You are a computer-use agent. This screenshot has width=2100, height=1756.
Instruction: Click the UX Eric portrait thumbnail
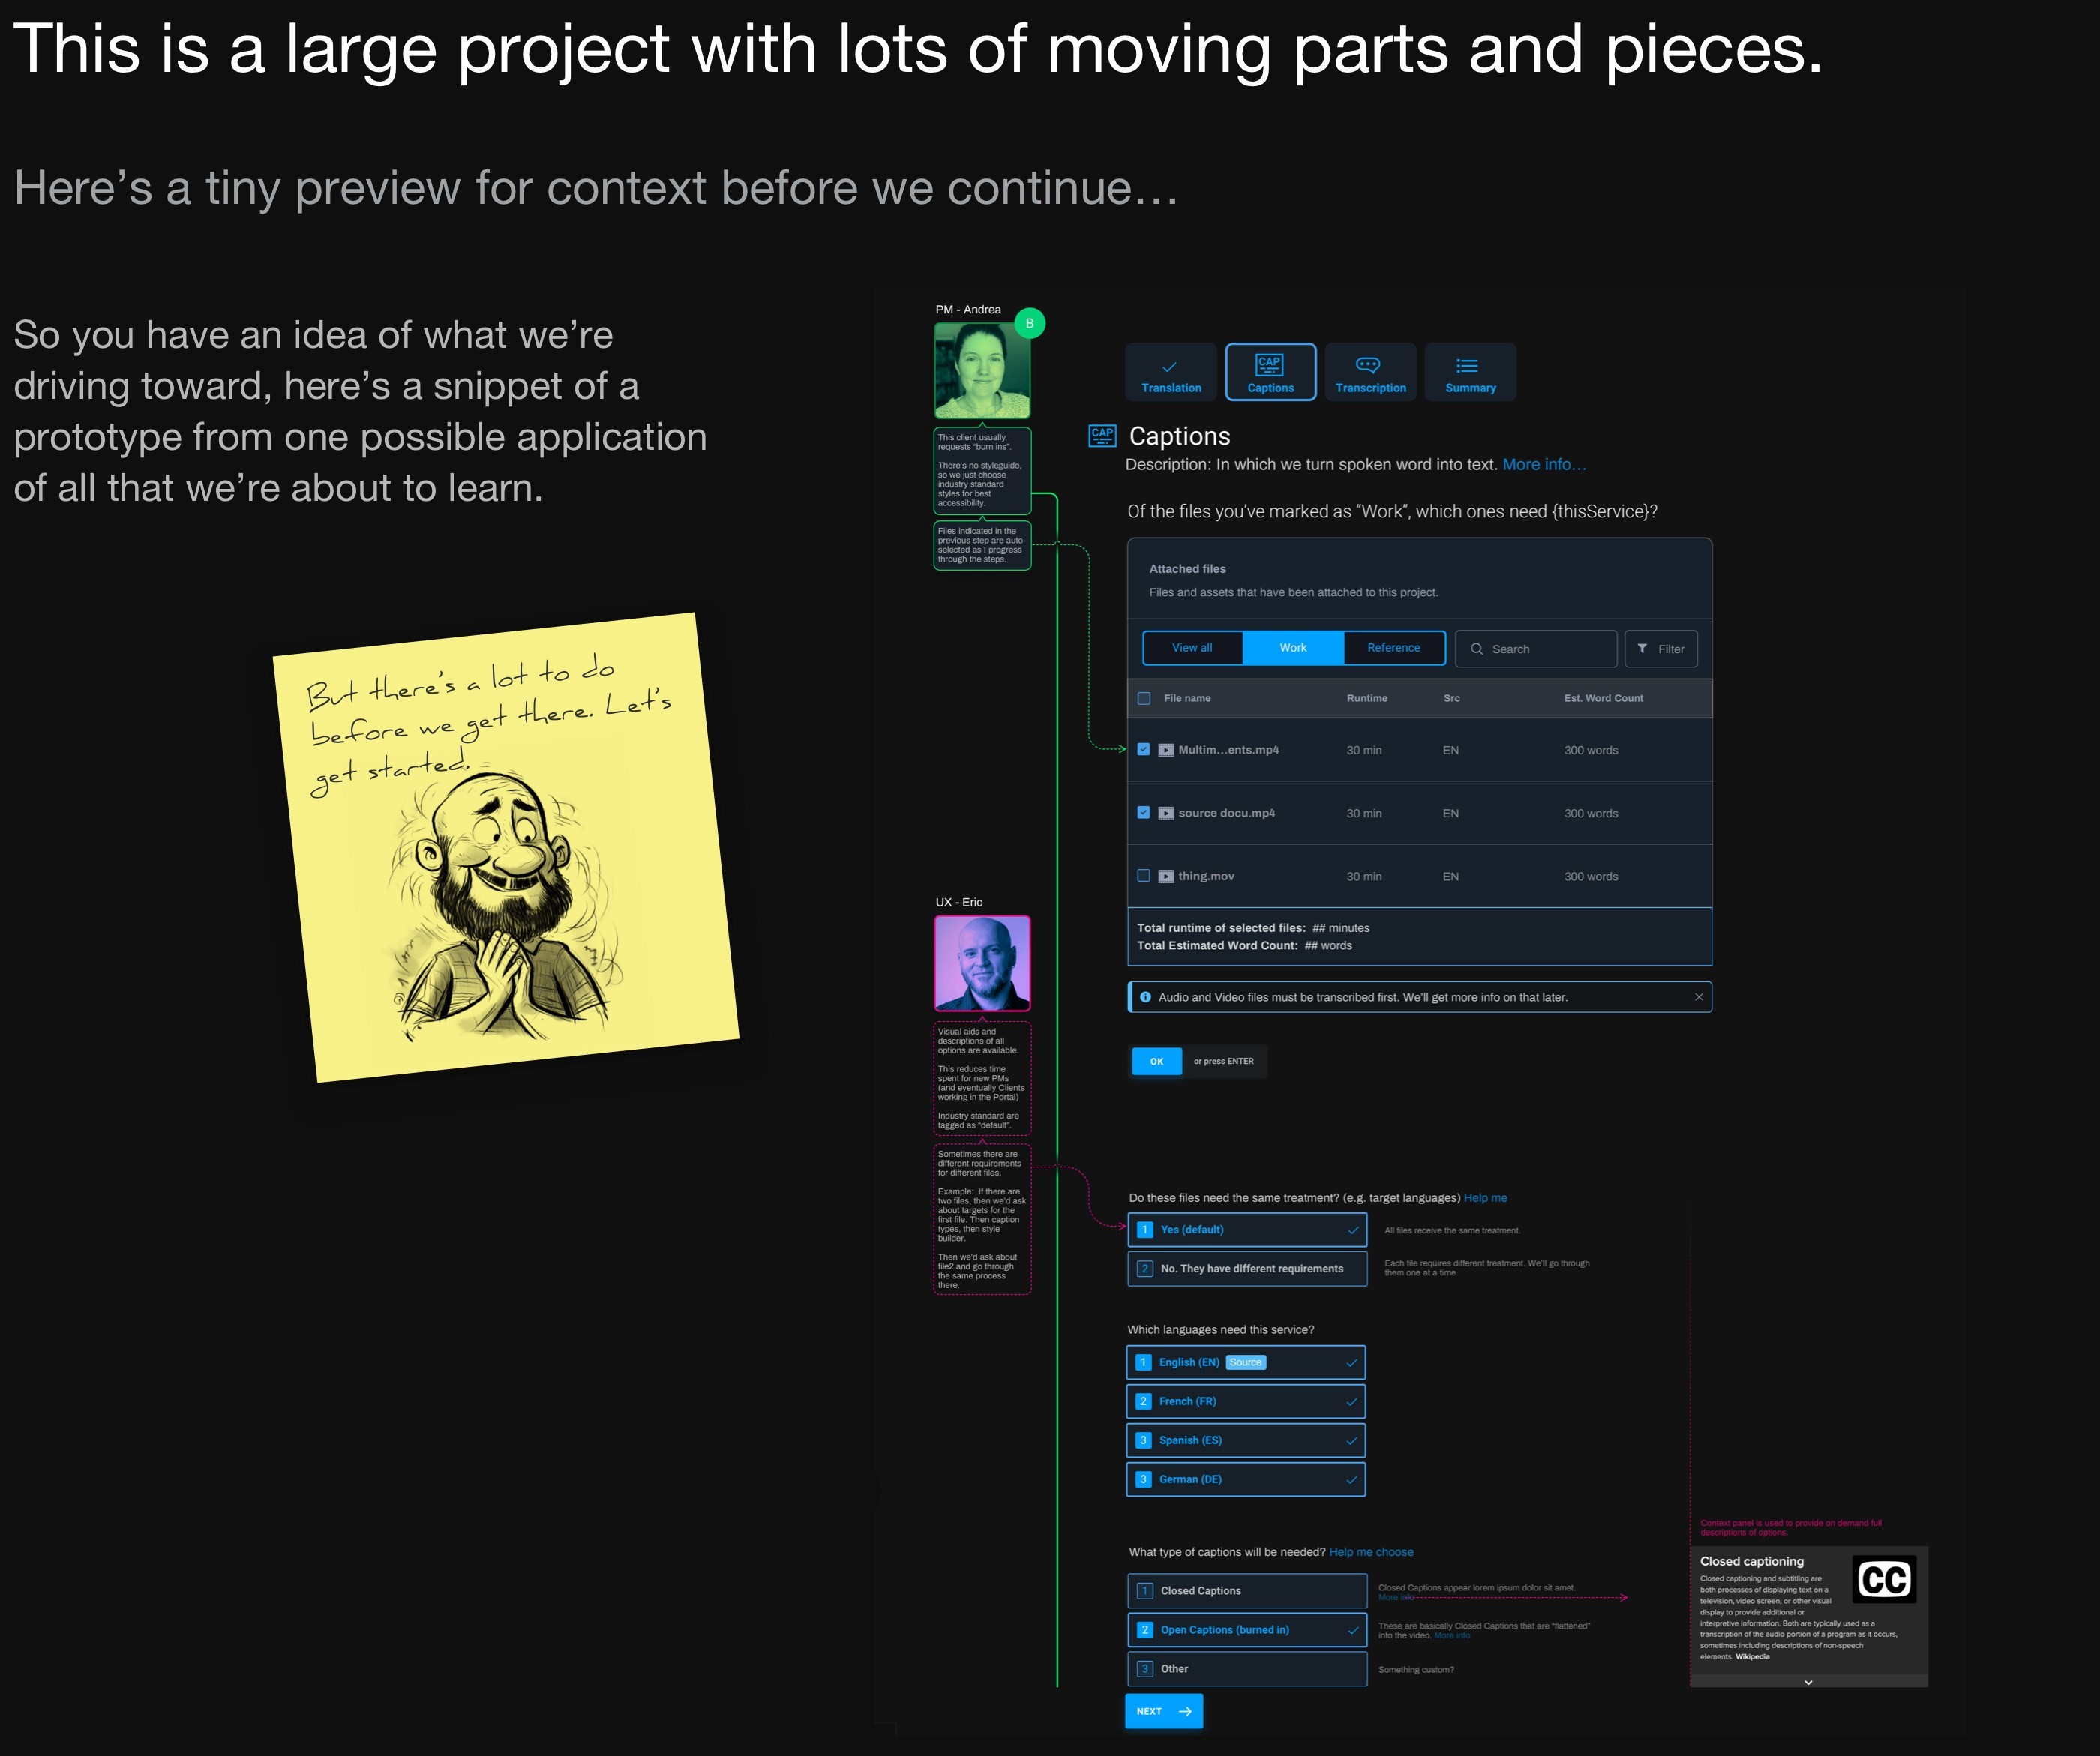pyautogui.click(x=981, y=963)
